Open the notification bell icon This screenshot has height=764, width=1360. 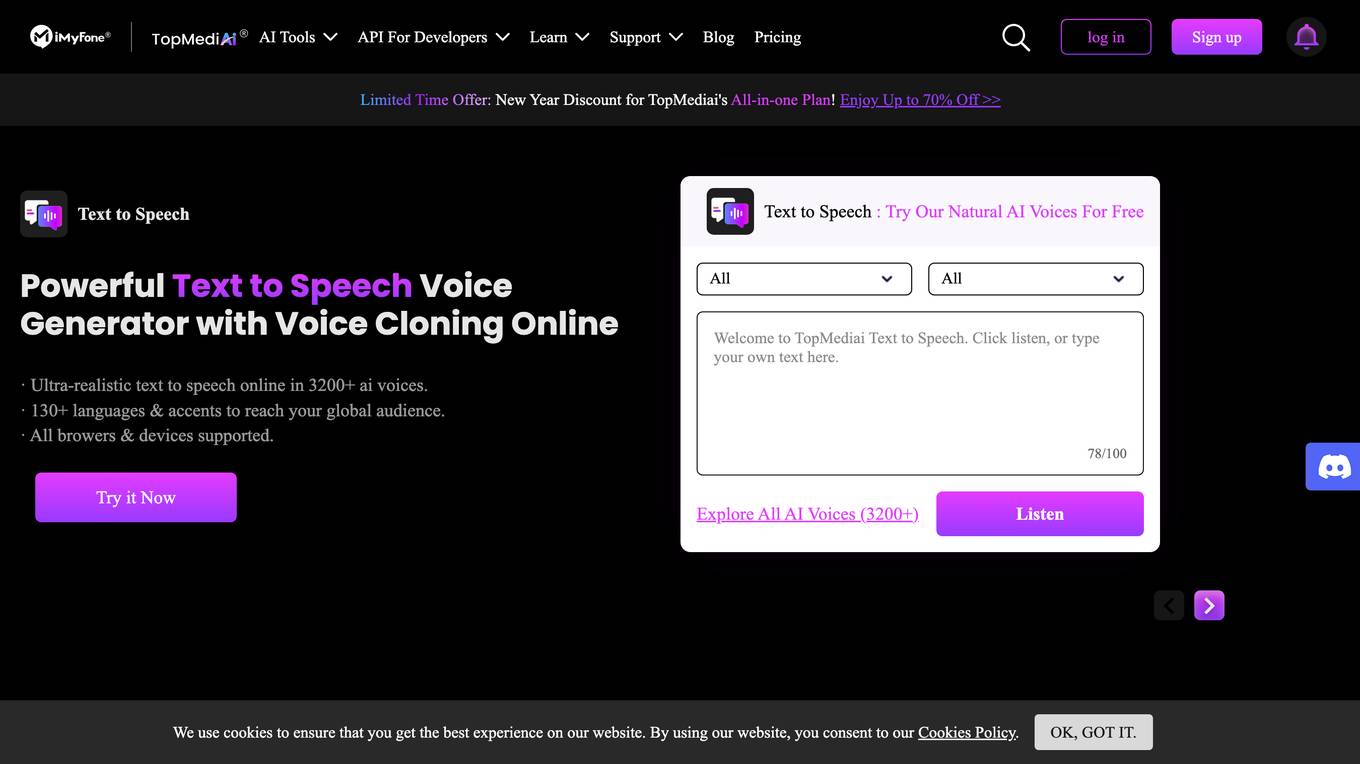point(1306,37)
